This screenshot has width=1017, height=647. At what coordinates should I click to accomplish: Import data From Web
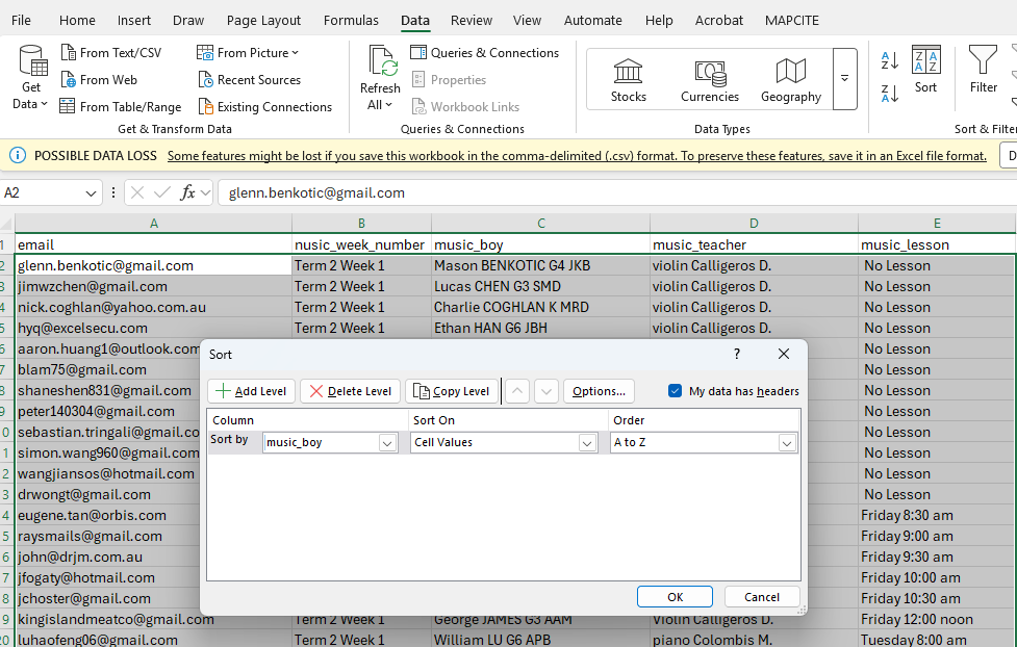99,80
